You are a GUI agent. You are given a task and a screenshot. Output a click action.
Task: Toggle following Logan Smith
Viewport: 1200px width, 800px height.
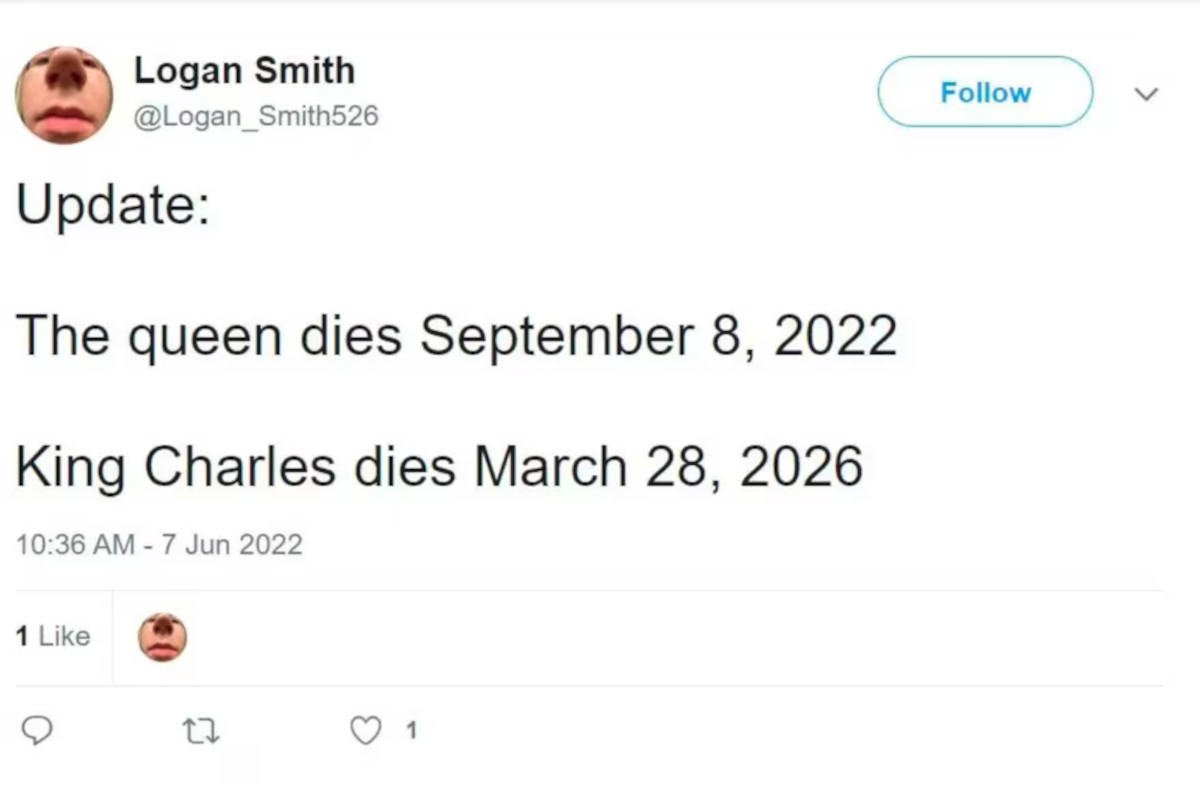pos(984,92)
